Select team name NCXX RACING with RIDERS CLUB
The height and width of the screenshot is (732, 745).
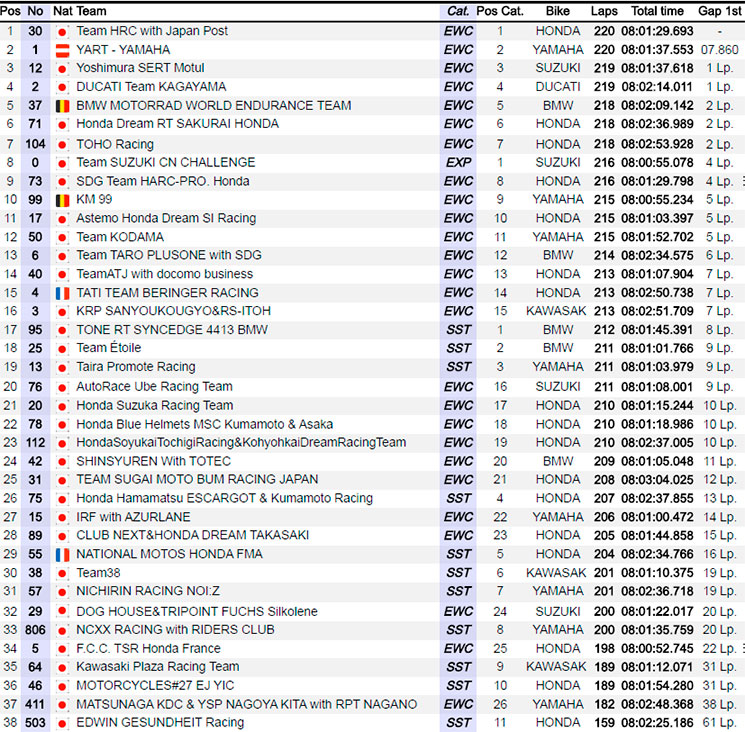pos(175,630)
